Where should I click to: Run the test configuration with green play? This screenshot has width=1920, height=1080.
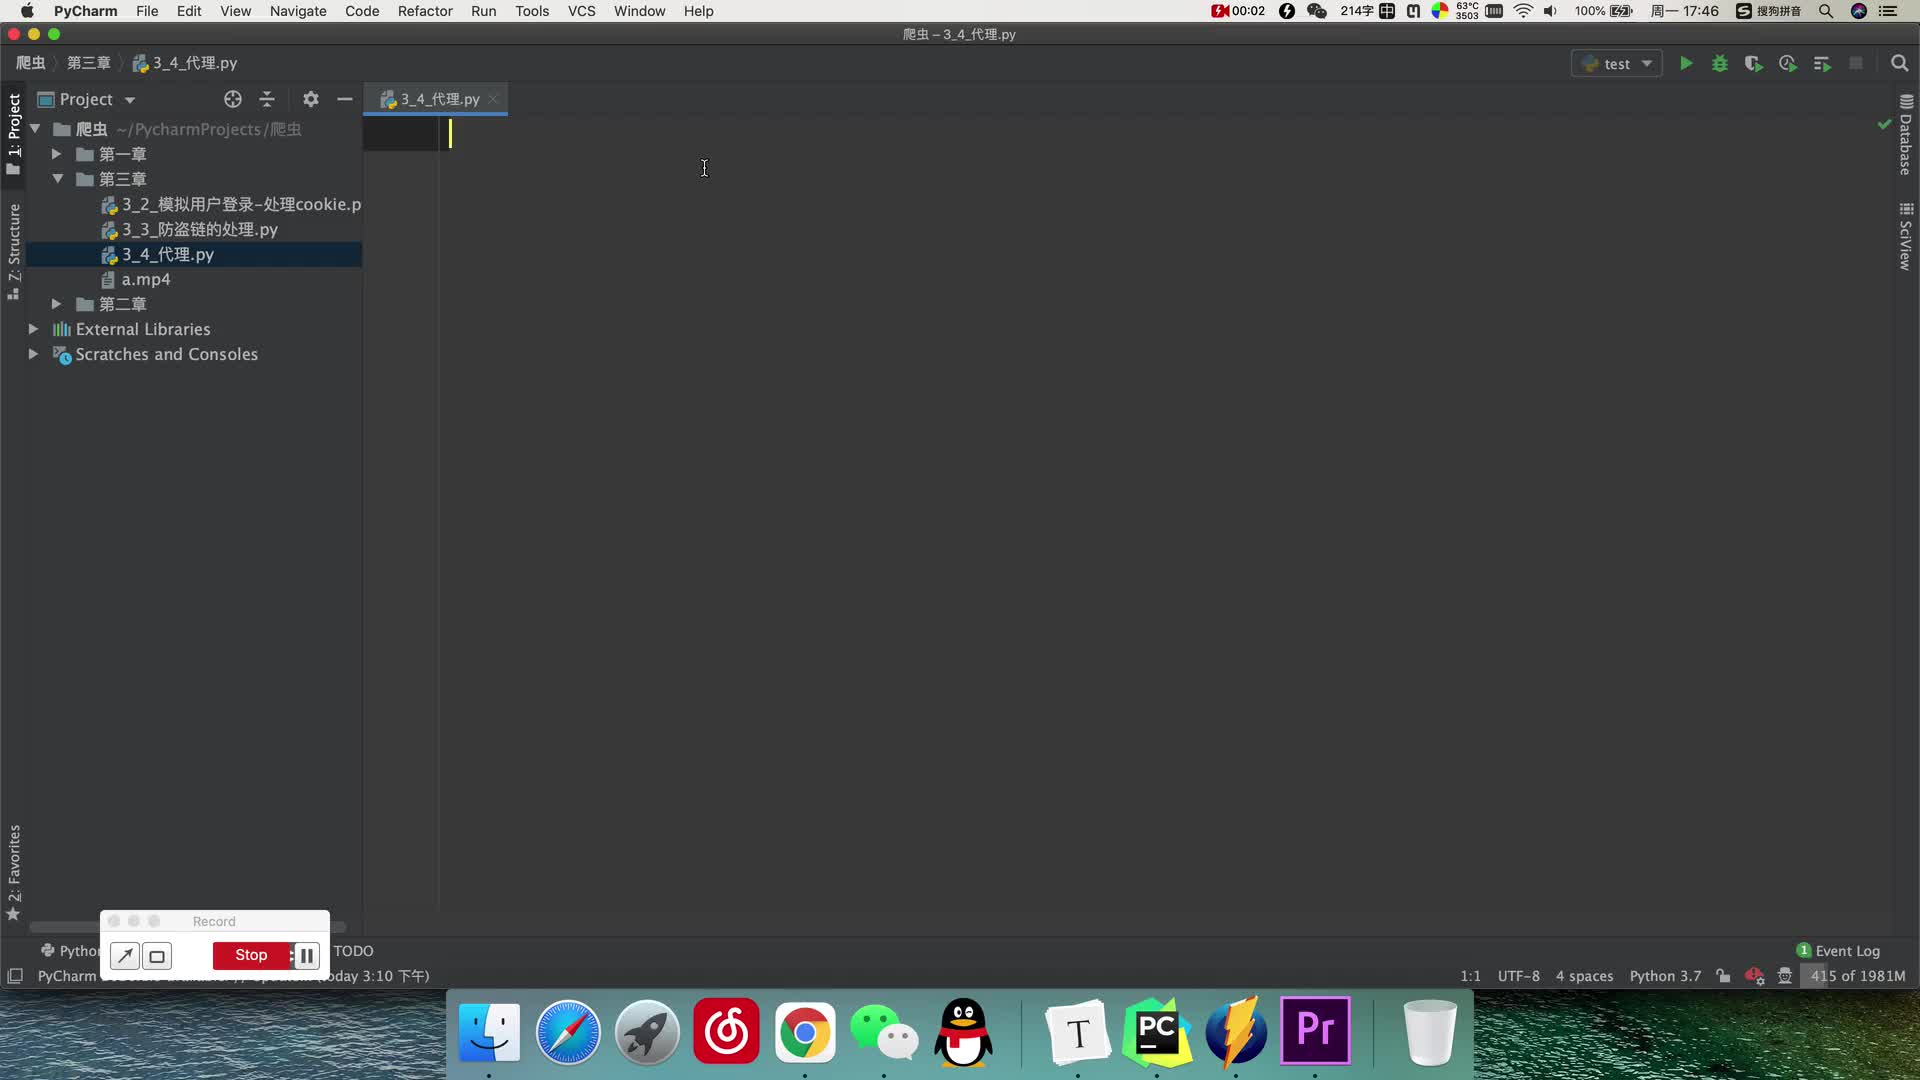[x=1686, y=64]
